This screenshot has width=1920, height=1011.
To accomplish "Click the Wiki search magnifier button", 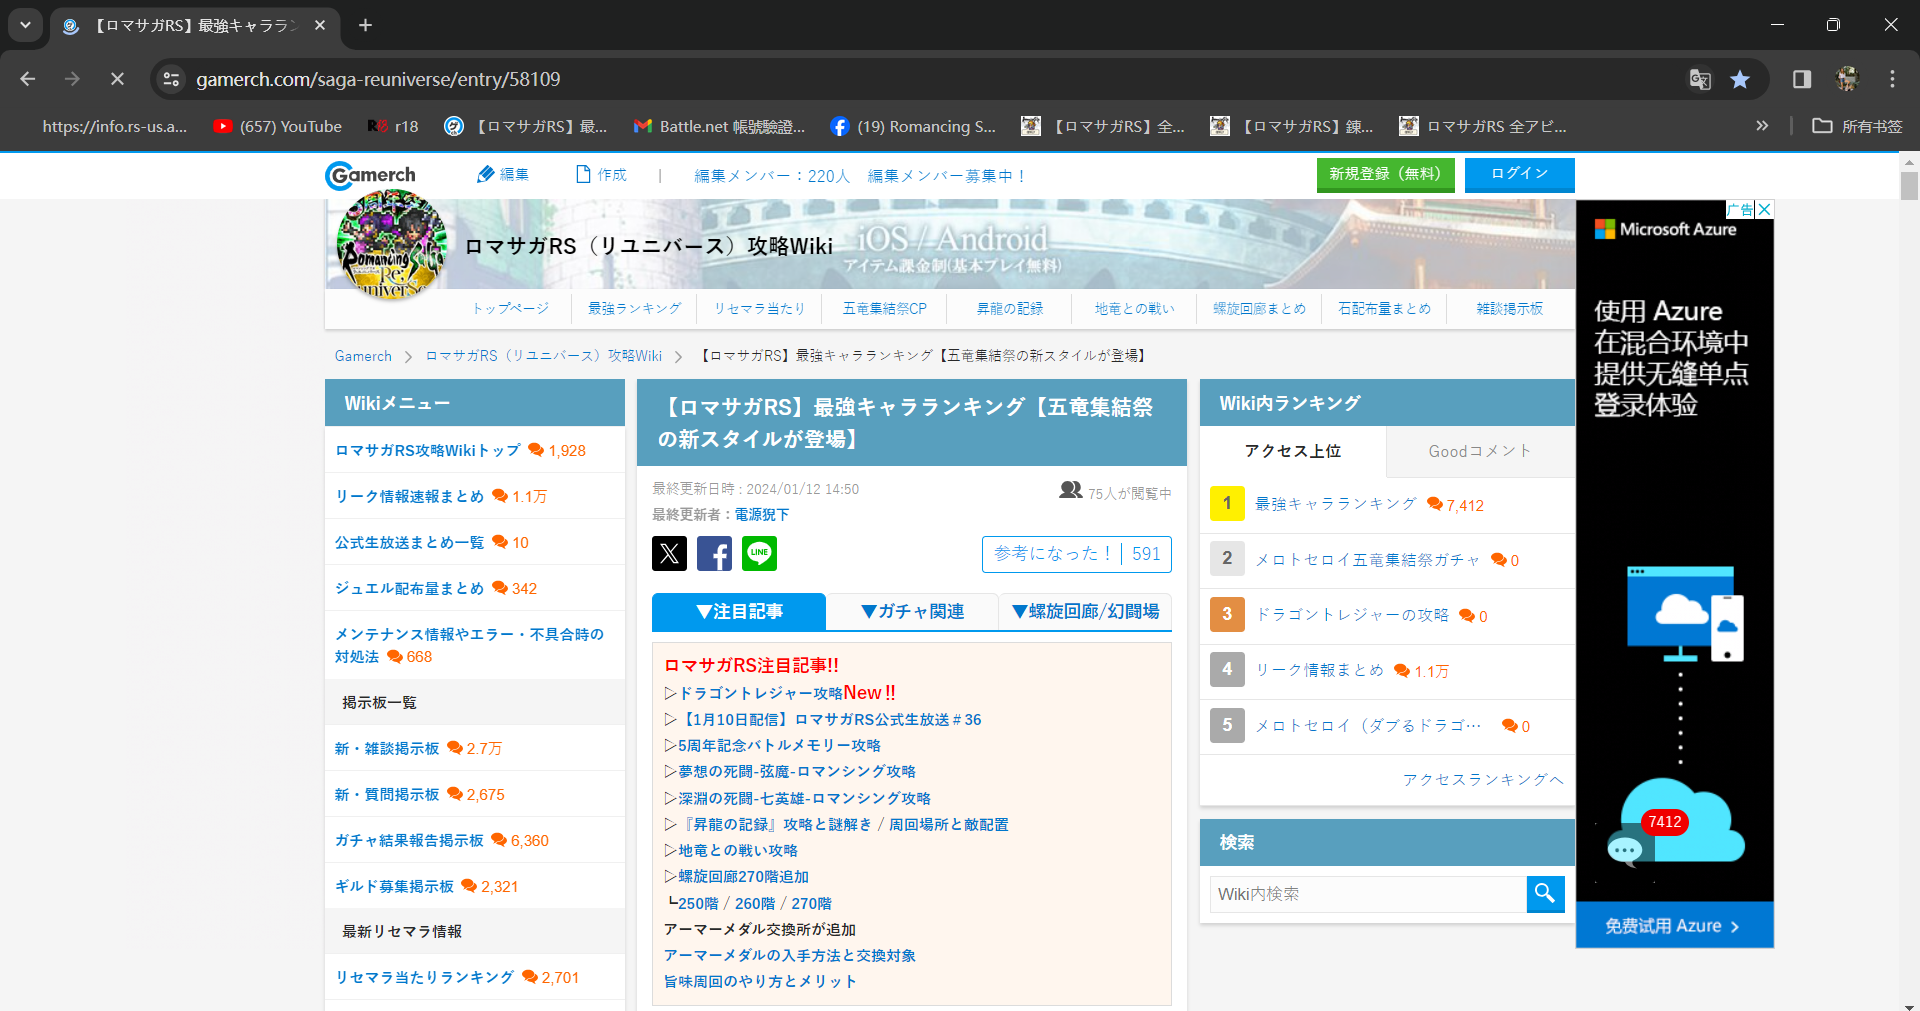I will (1545, 894).
